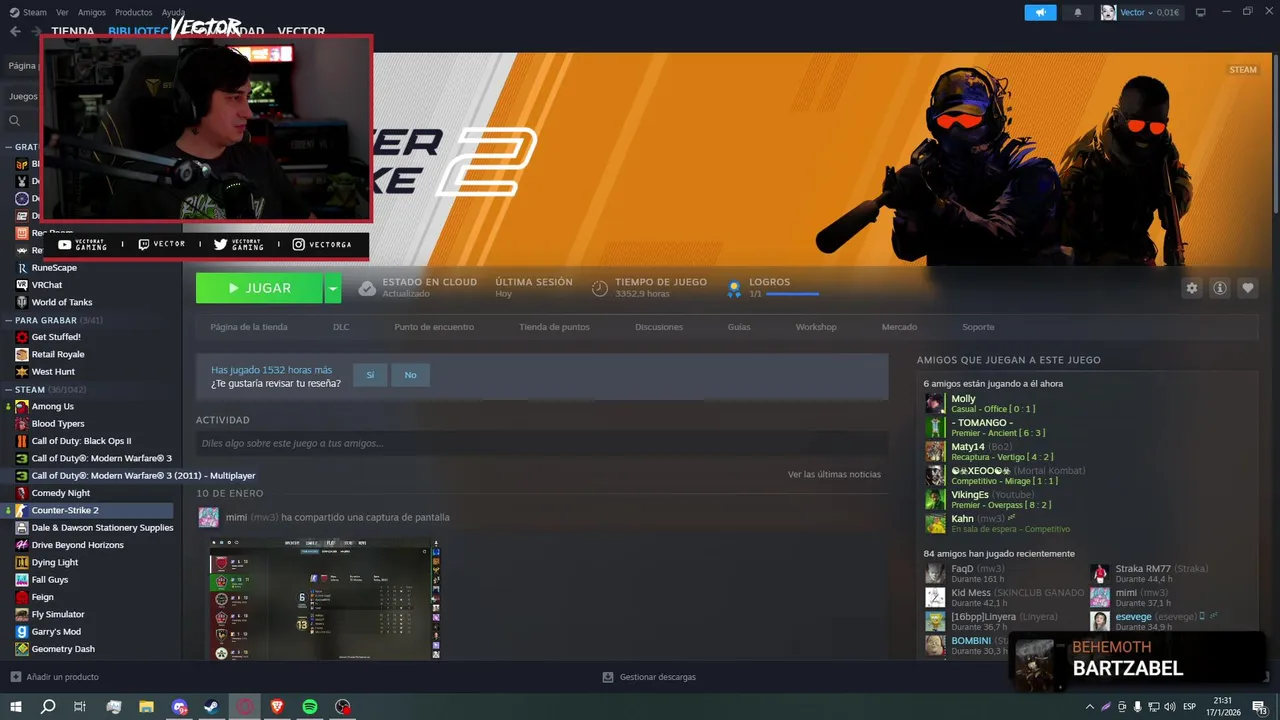Screen dimensions: 1280x720
Task: Answer No to revise your review
Action: (410, 375)
